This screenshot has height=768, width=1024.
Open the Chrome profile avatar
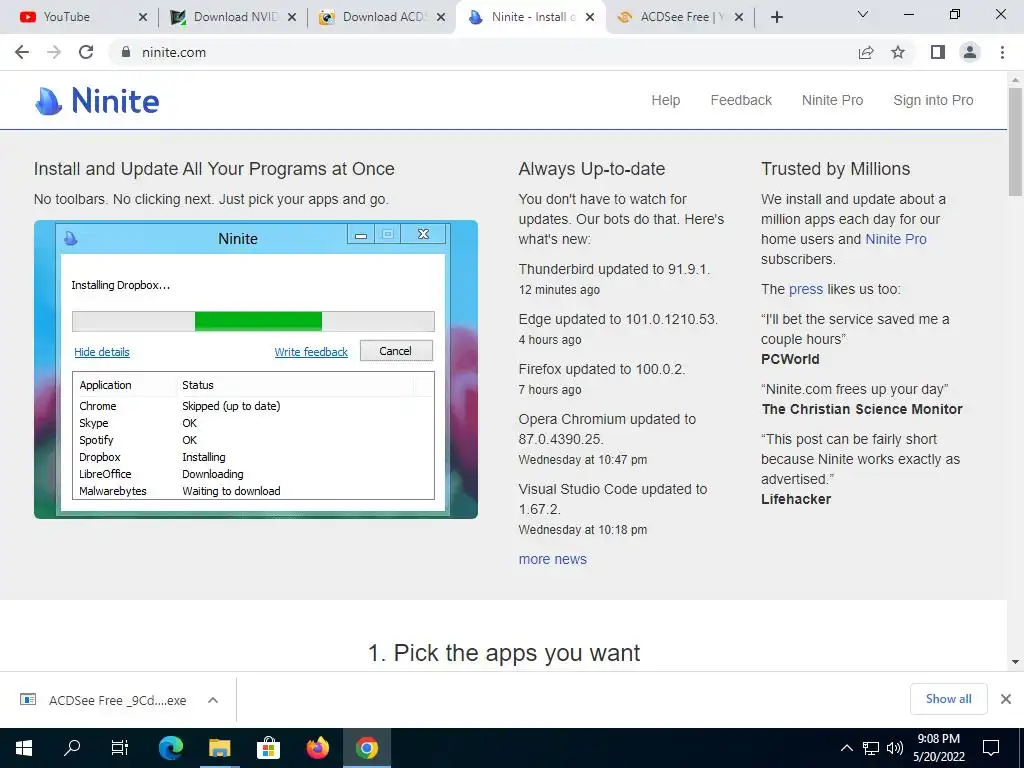click(x=970, y=52)
